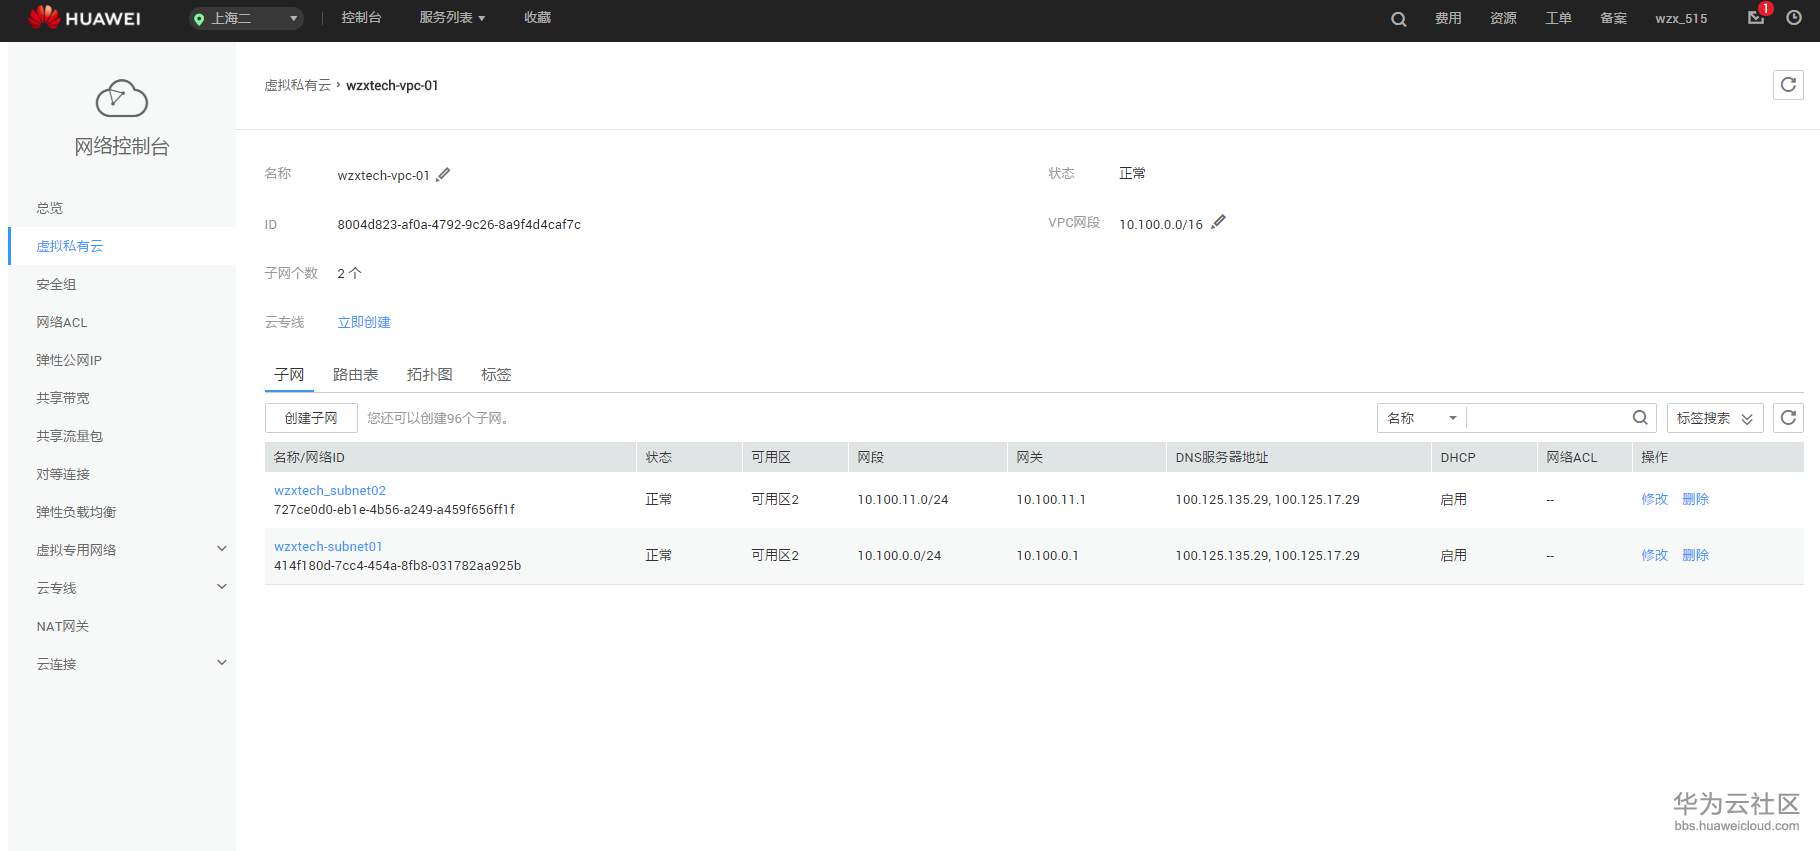Switch to the 路由表 tab
Image resolution: width=1820 pixels, height=851 pixels.
point(355,375)
